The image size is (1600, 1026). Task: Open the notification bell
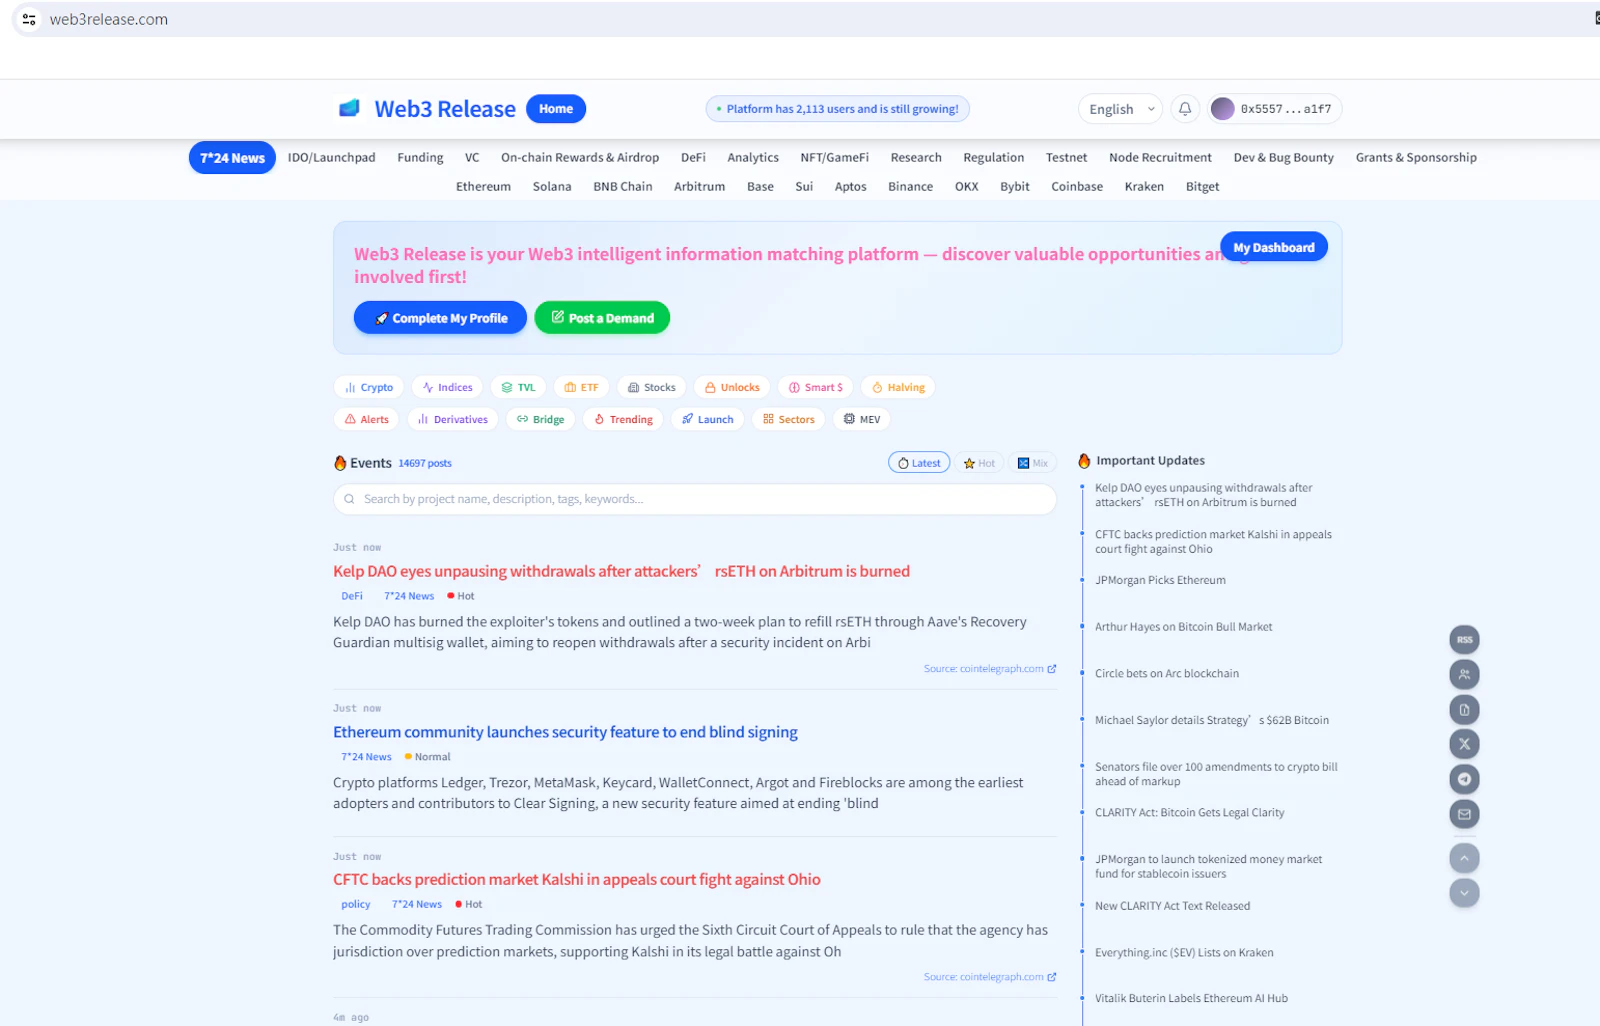(x=1185, y=109)
